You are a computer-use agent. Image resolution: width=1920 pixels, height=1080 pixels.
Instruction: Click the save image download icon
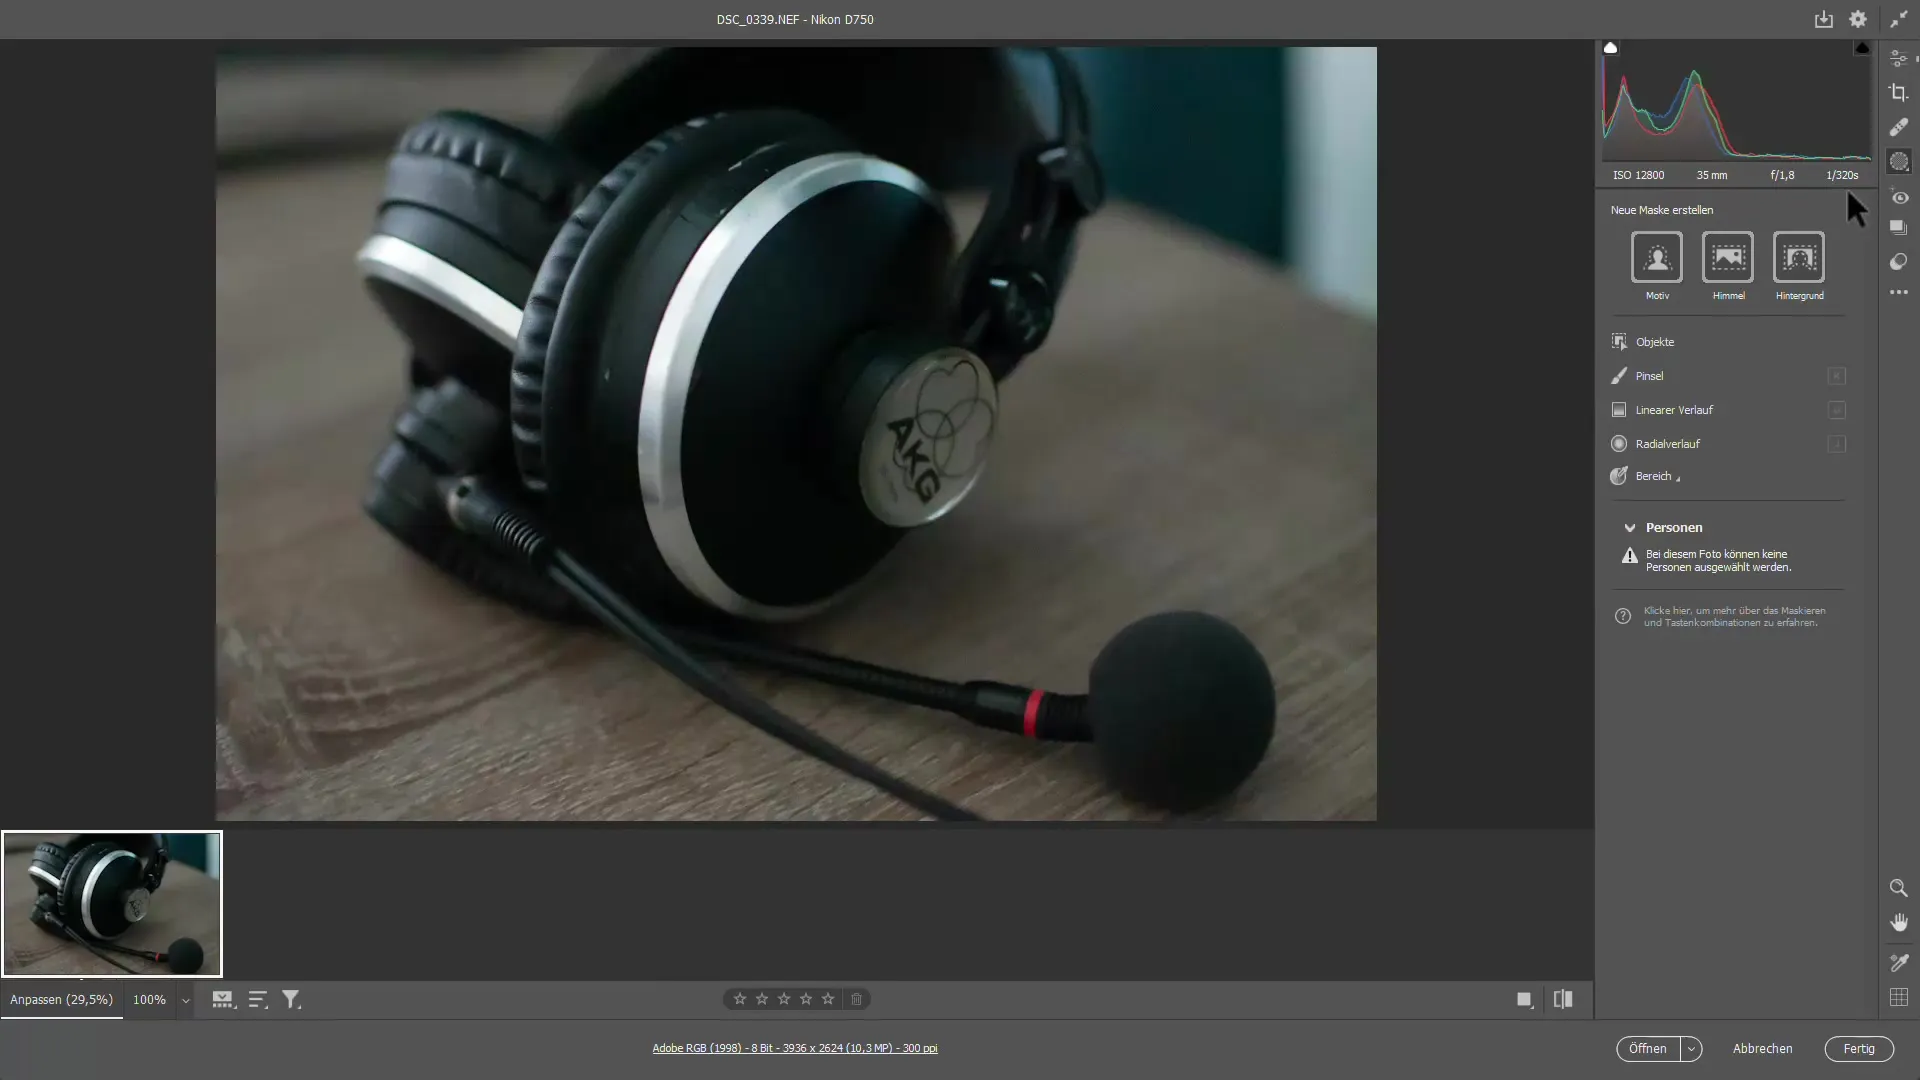[x=1824, y=19]
